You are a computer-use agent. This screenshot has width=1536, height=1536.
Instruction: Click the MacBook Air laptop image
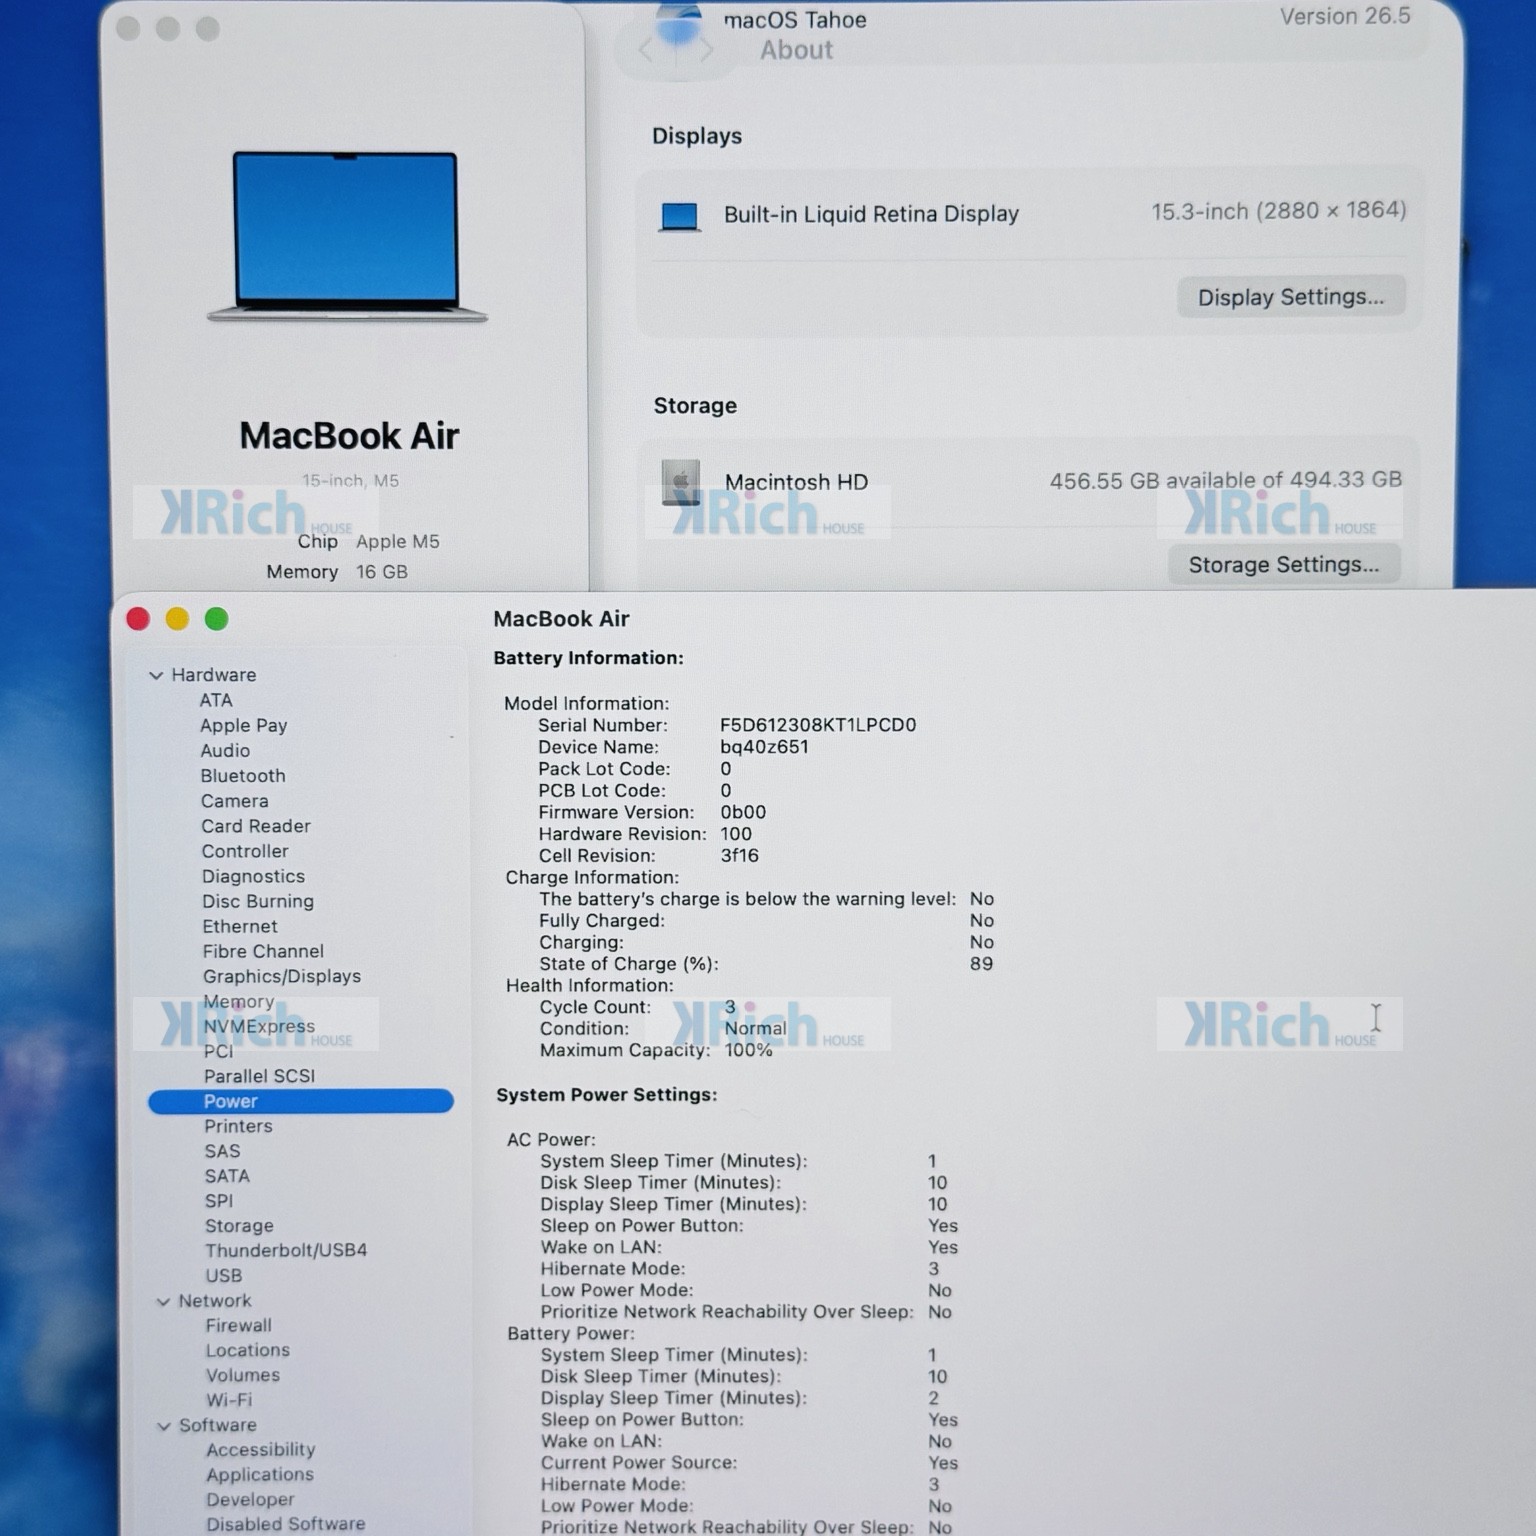point(347,236)
